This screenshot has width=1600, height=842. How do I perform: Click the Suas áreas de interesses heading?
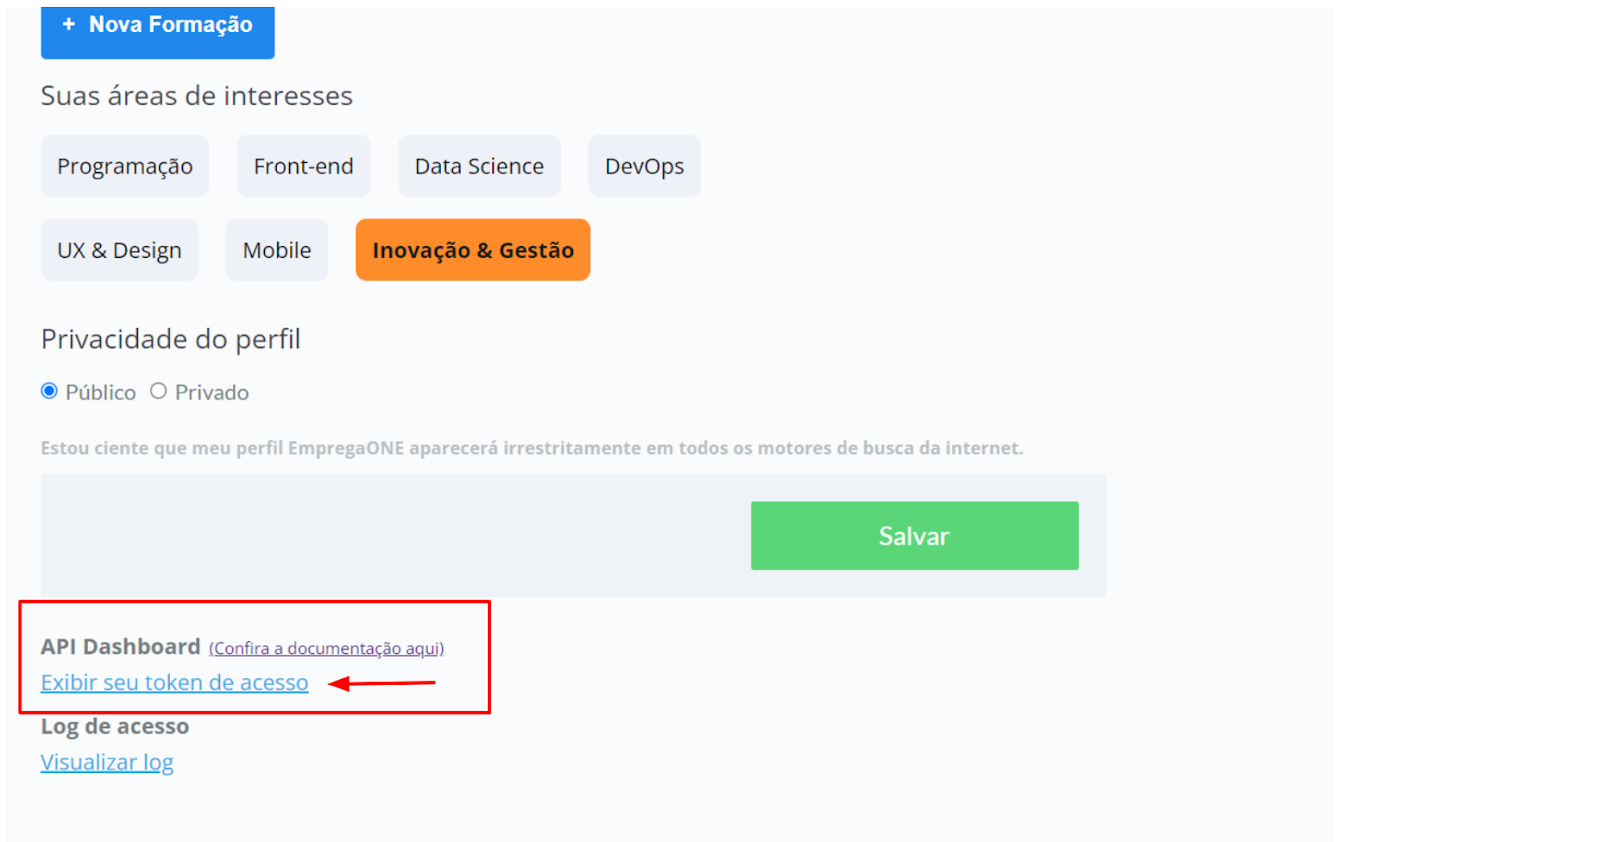pyautogui.click(x=196, y=95)
